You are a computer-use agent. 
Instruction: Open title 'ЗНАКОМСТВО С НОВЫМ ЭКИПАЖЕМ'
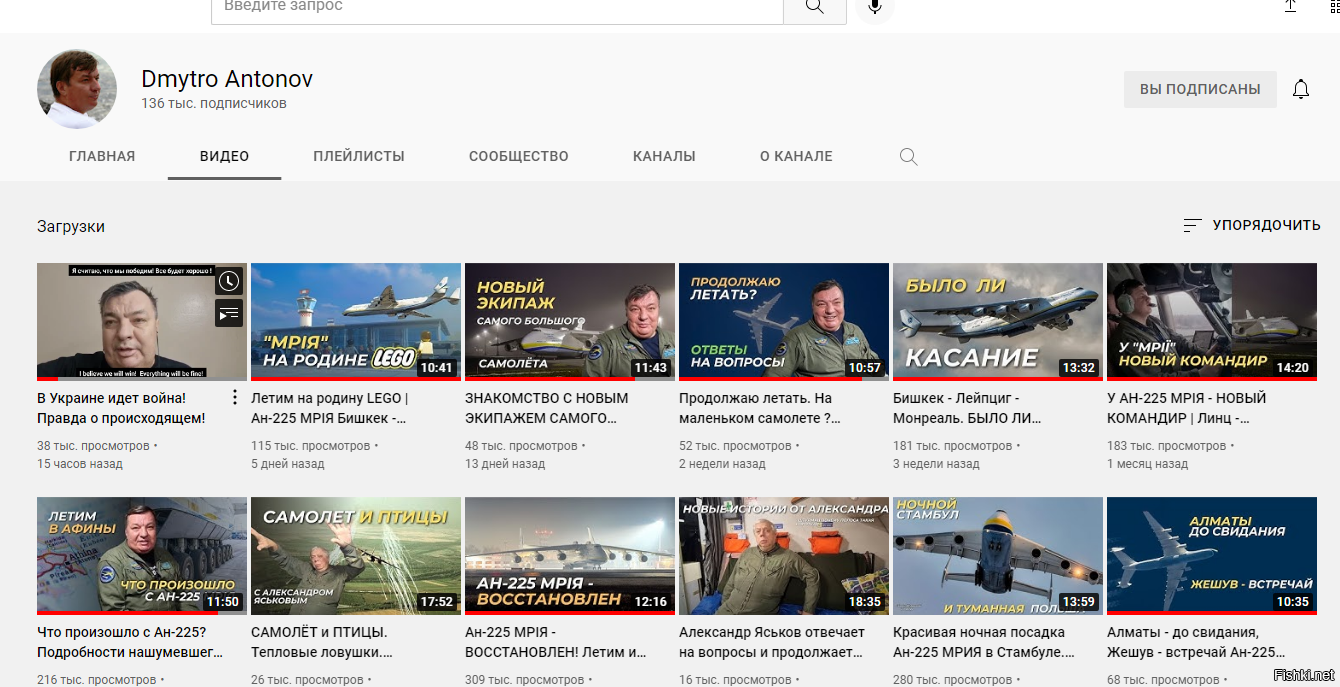point(547,408)
